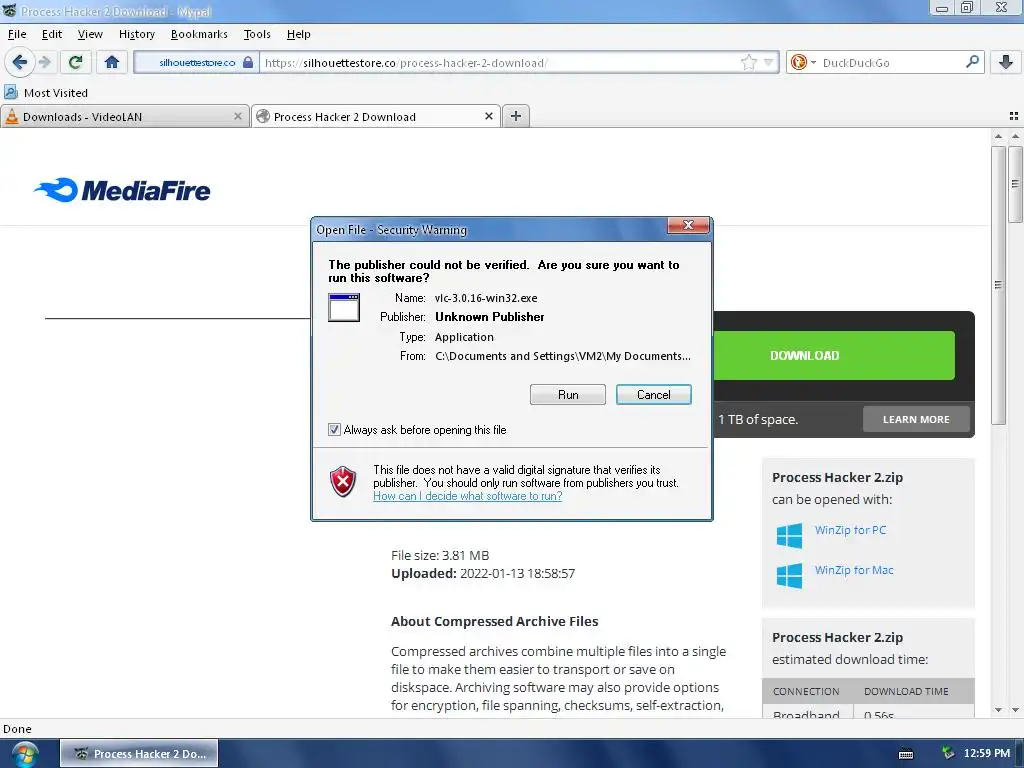Click the DuckDuckGo search input field
Screen dimensions: 1024x768
coord(891,63)
